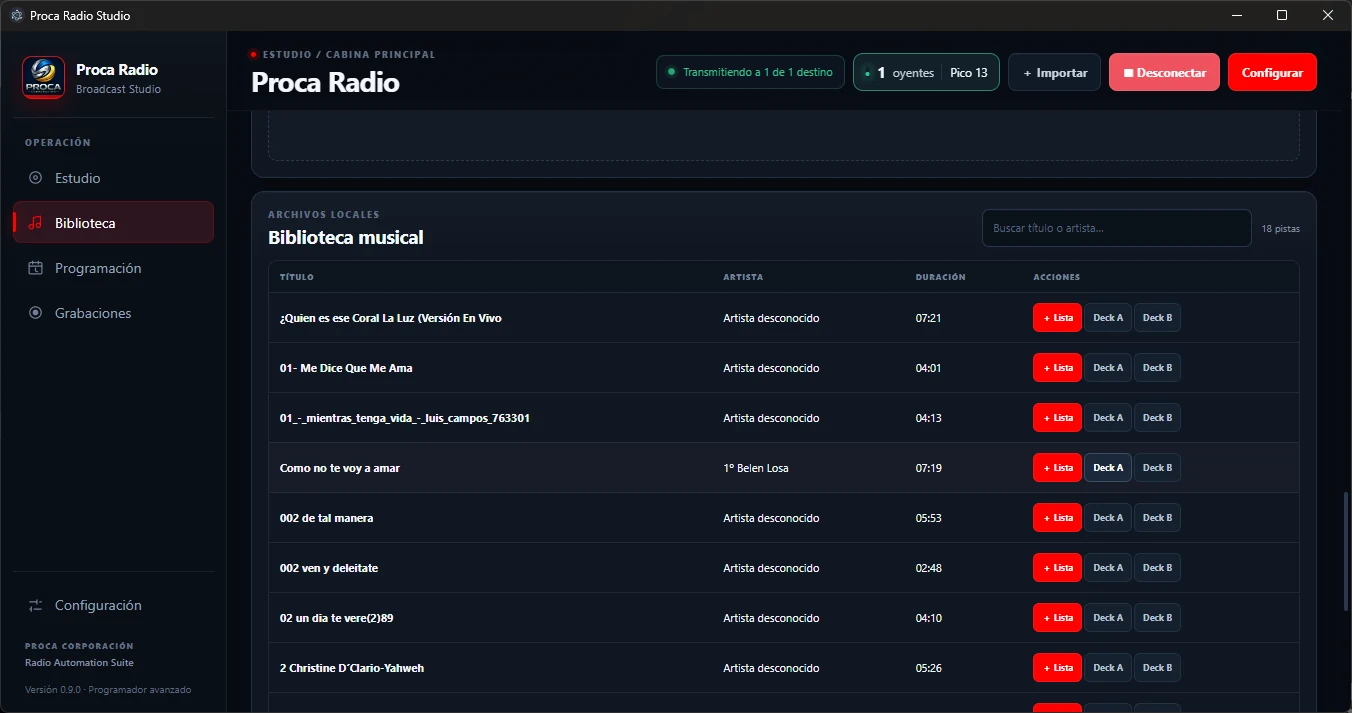
Task: Click the transmission status indicator
Action: pos(750,72)
